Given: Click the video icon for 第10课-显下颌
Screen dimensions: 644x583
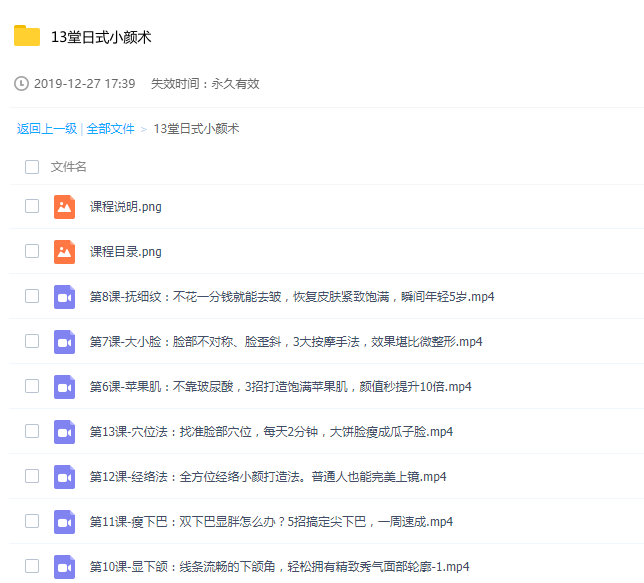Looking at the screenshot, I should (64, 567).
